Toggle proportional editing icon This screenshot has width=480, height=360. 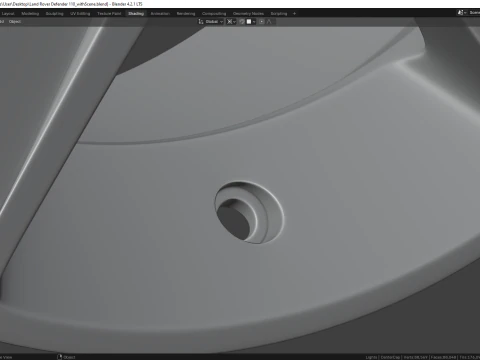[262, 22]
